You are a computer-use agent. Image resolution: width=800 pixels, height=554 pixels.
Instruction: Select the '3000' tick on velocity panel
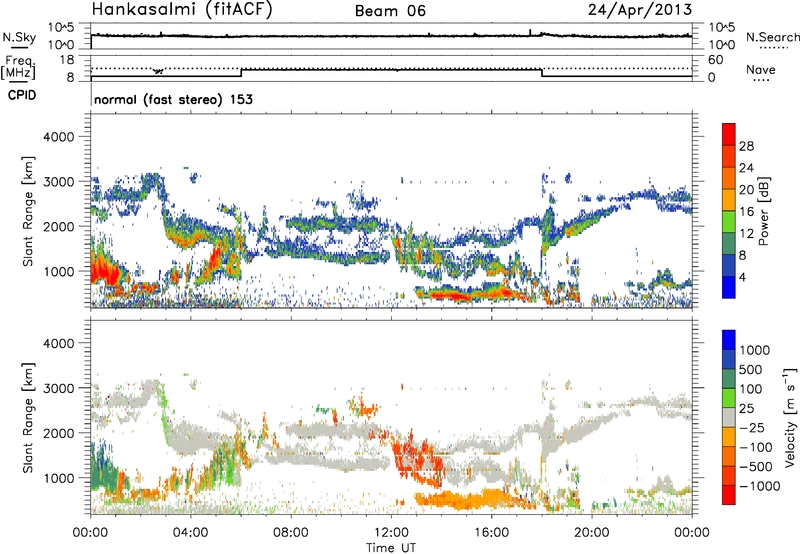[x=58, y=388]
